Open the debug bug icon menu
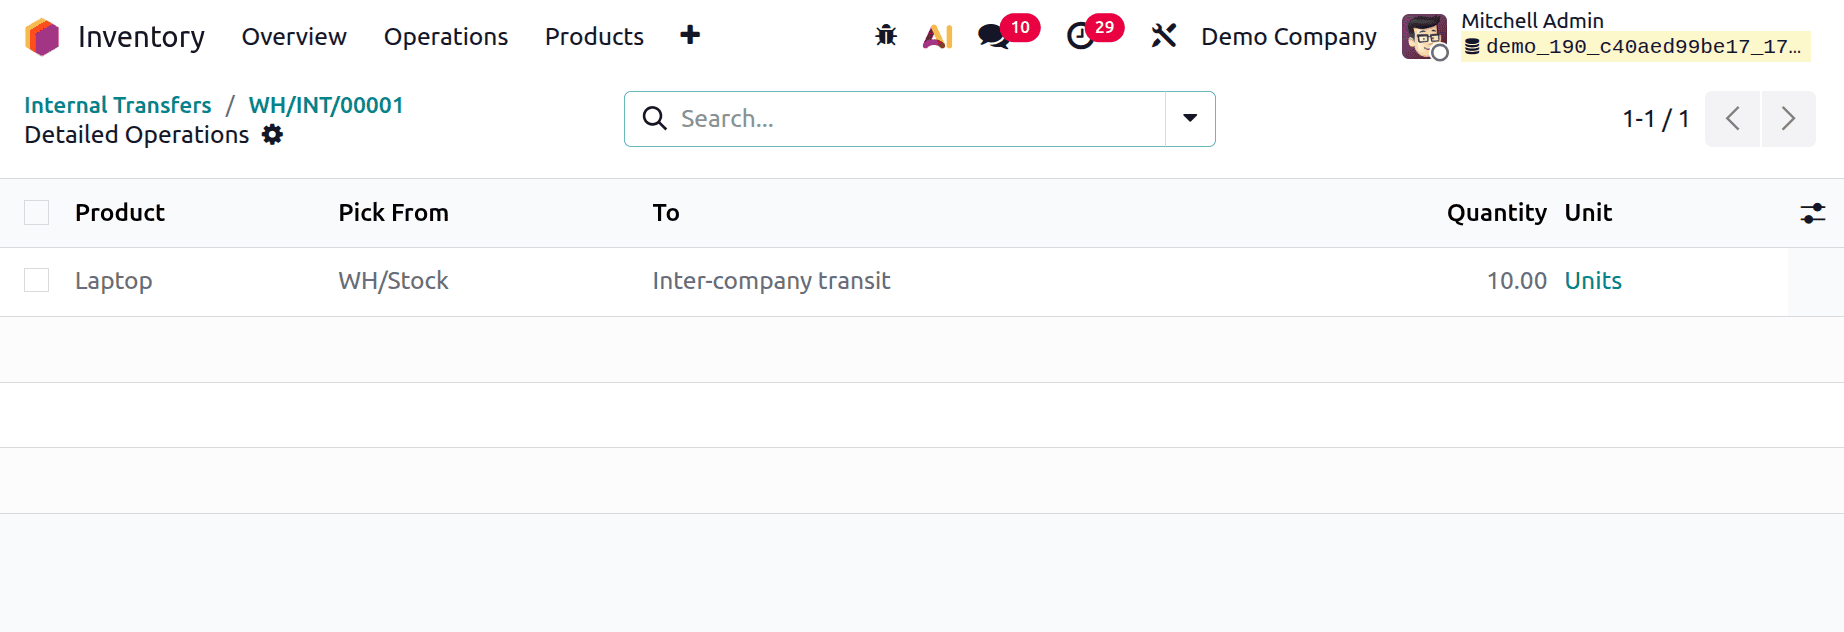Screen dimensions: 1844x632 click(886, 36)
